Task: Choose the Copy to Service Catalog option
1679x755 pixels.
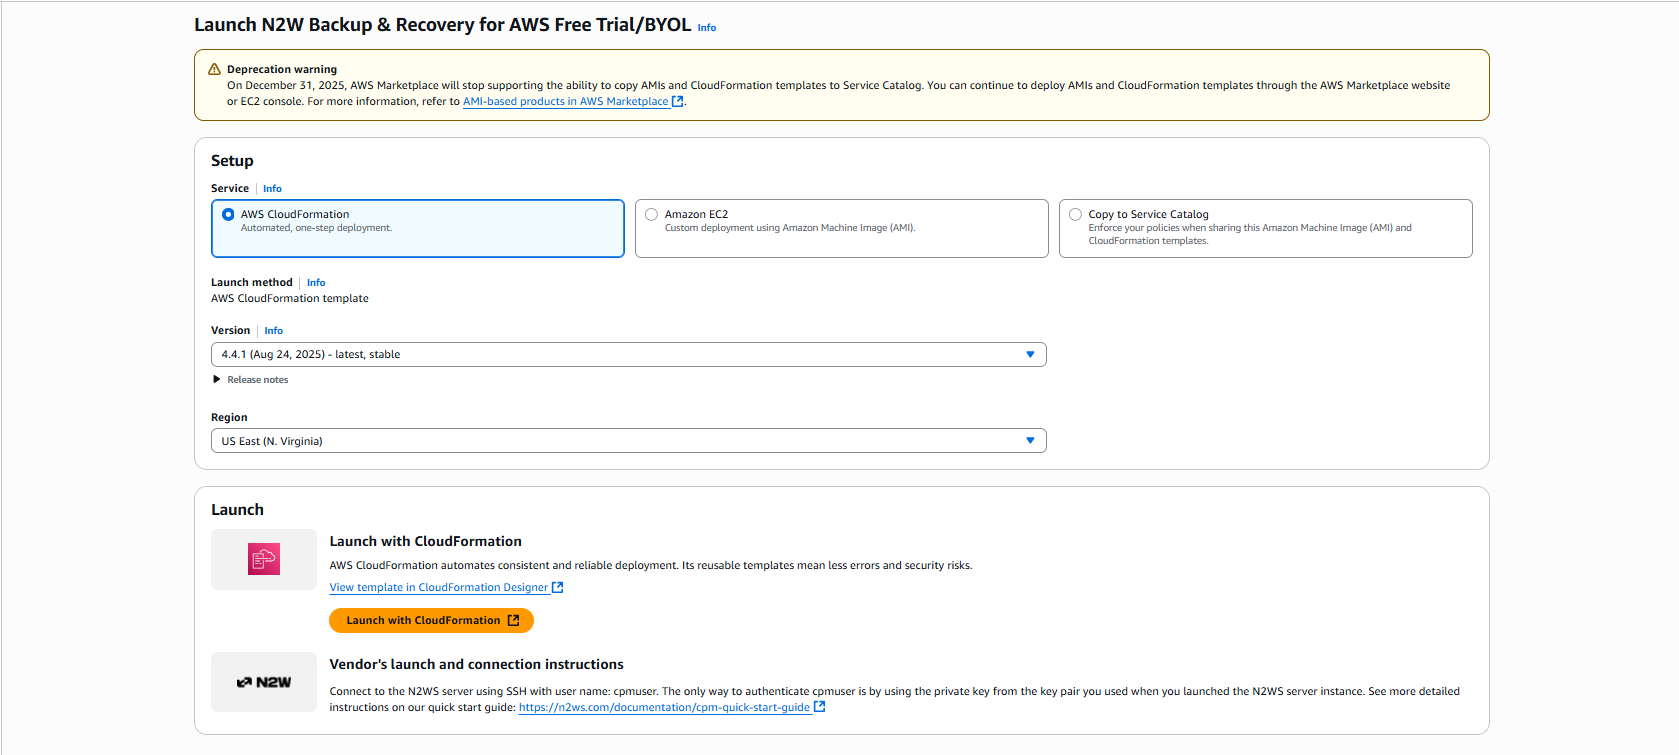Action: (1266, 228)
